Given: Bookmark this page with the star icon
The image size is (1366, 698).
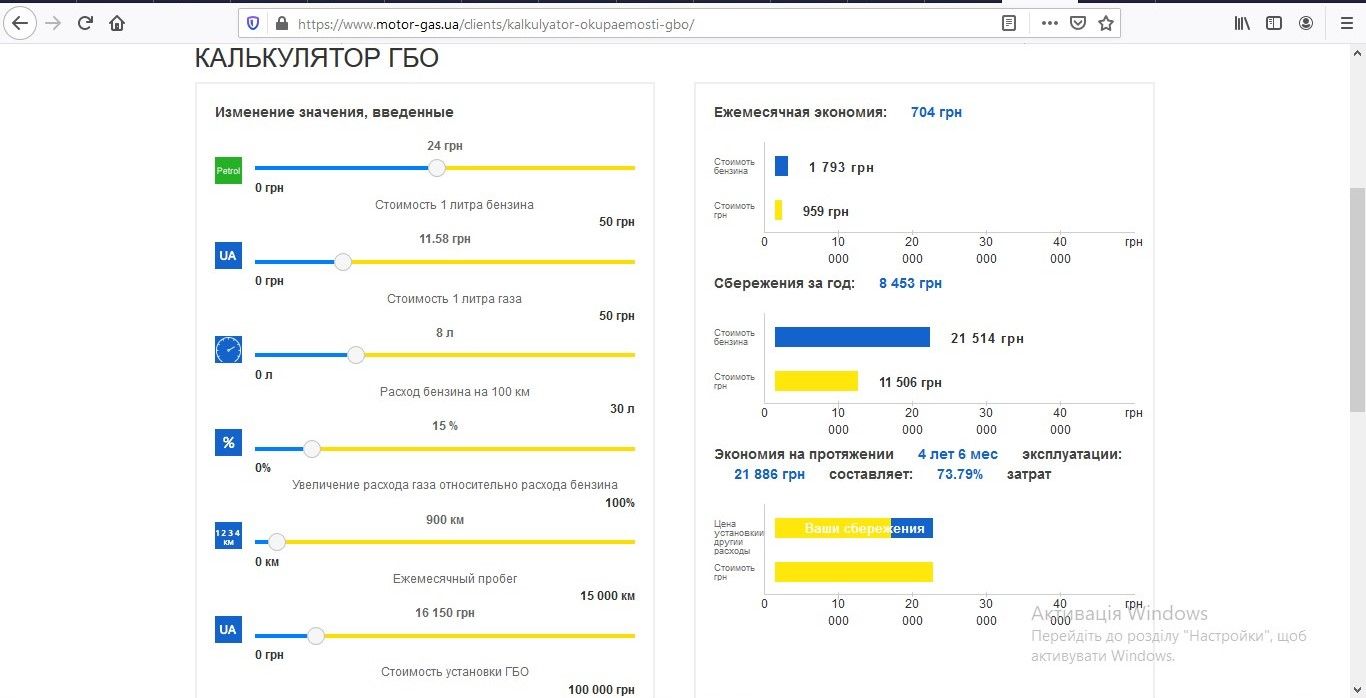Looking at the screenshot, I should click(1105, 23).
